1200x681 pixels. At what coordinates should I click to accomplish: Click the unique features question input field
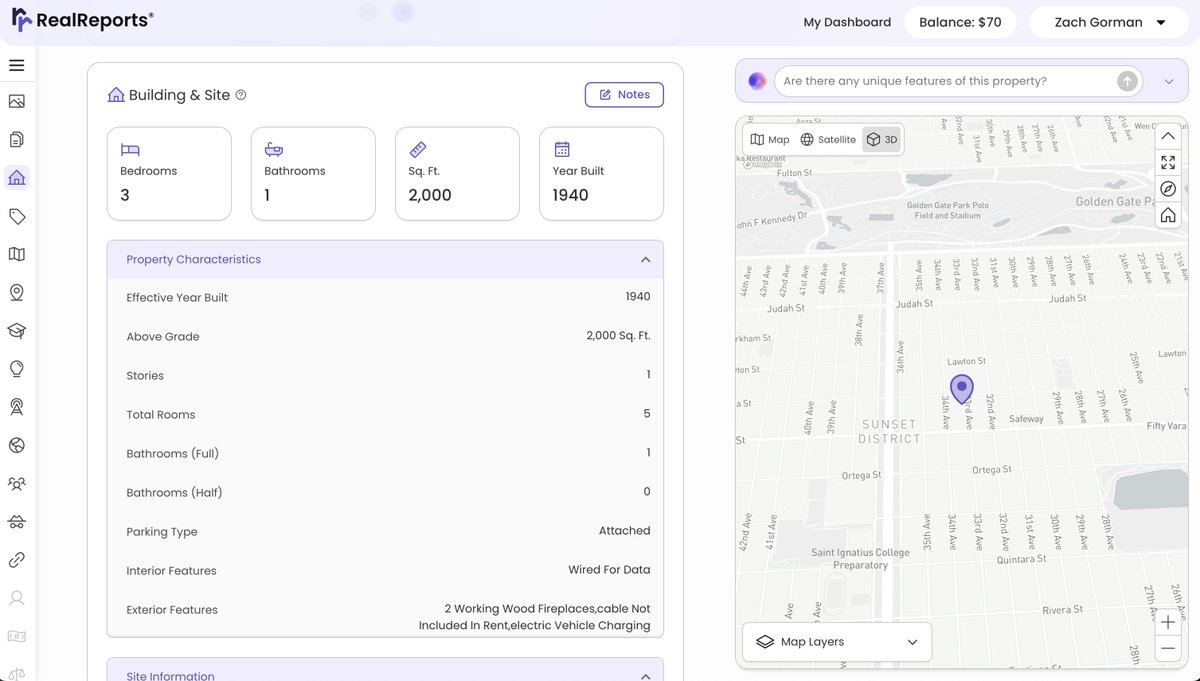tap(945, 81)
